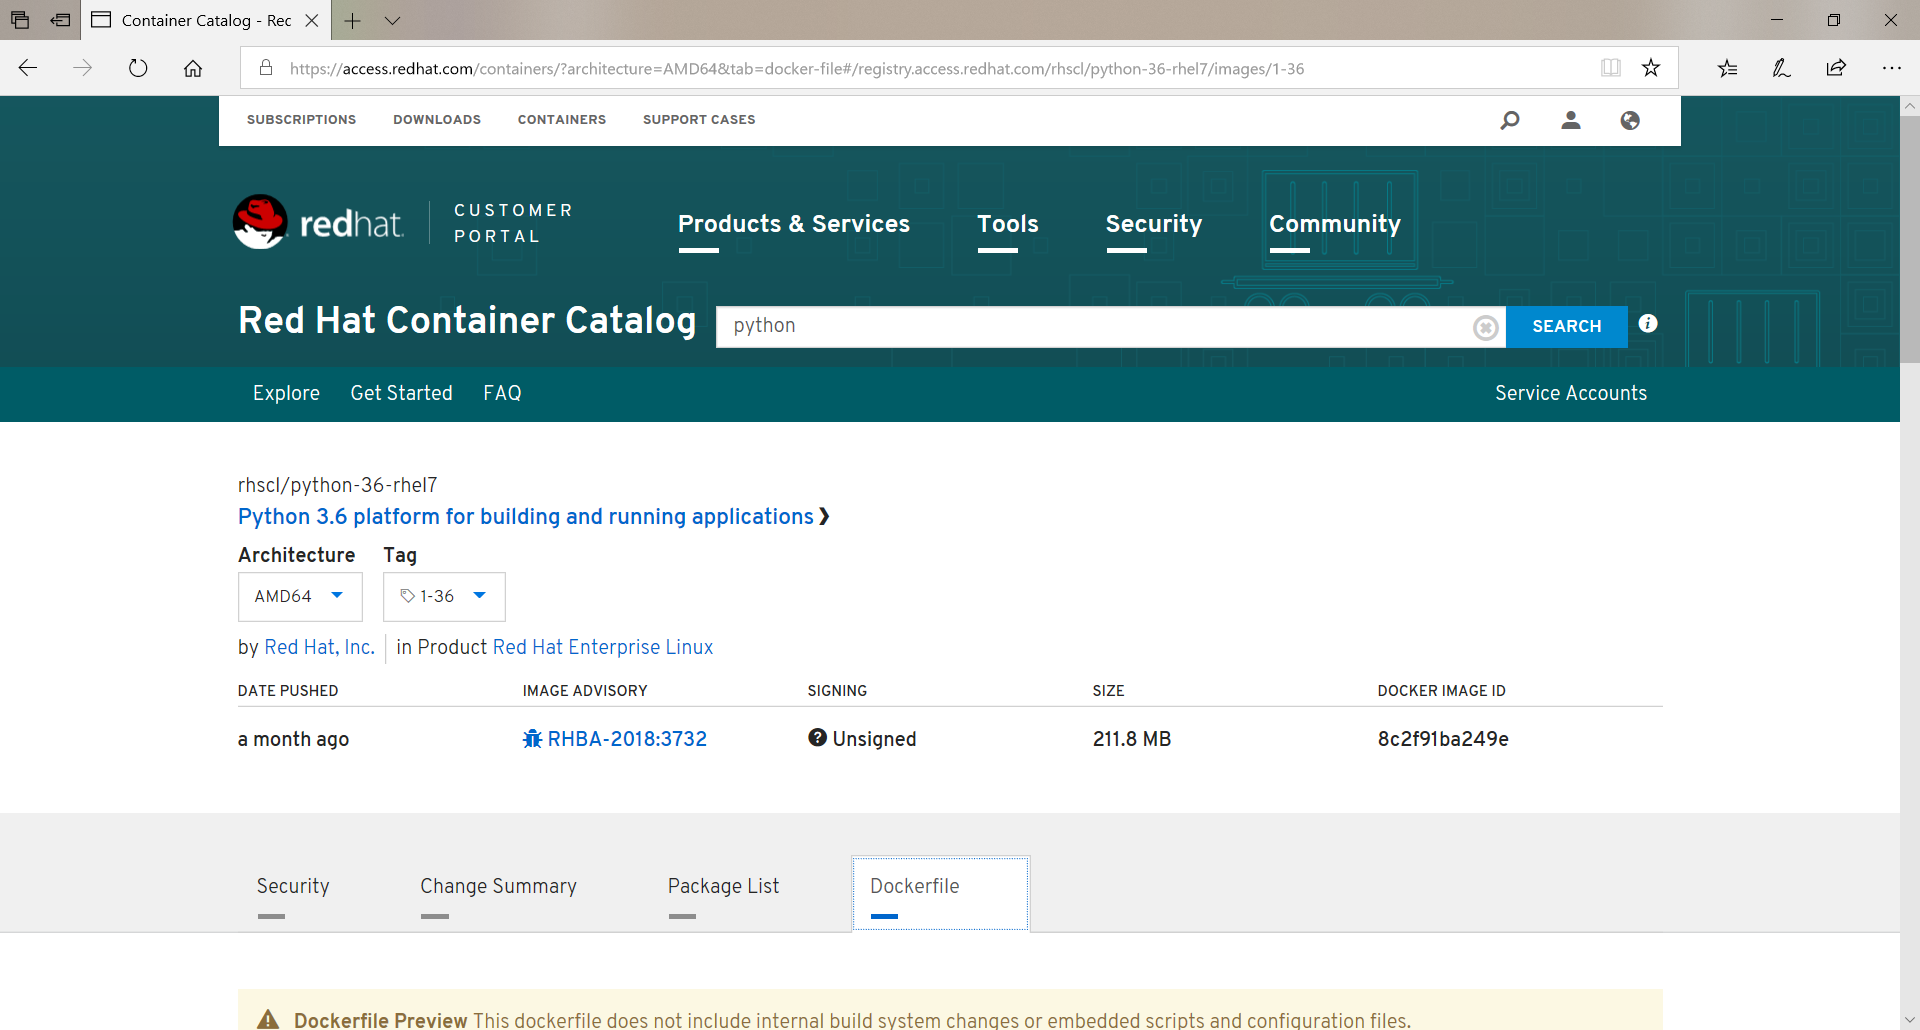Open browser settings via the ellipsis menu
The height and width of the screenshot is (1030, 1920).
pyautogui.click(x=1892, y=67)
